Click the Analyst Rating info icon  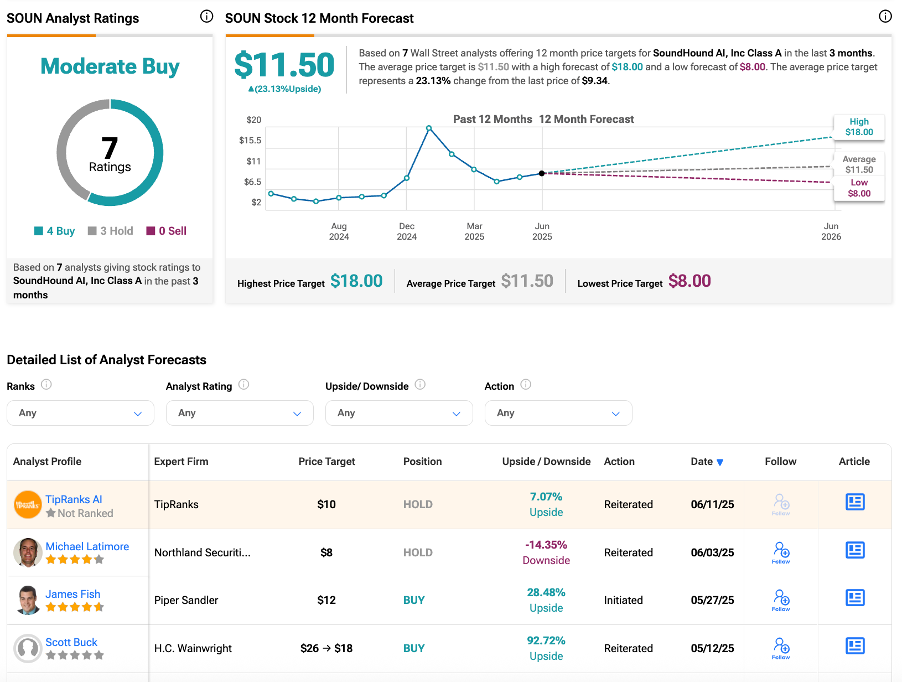(244, 385)
